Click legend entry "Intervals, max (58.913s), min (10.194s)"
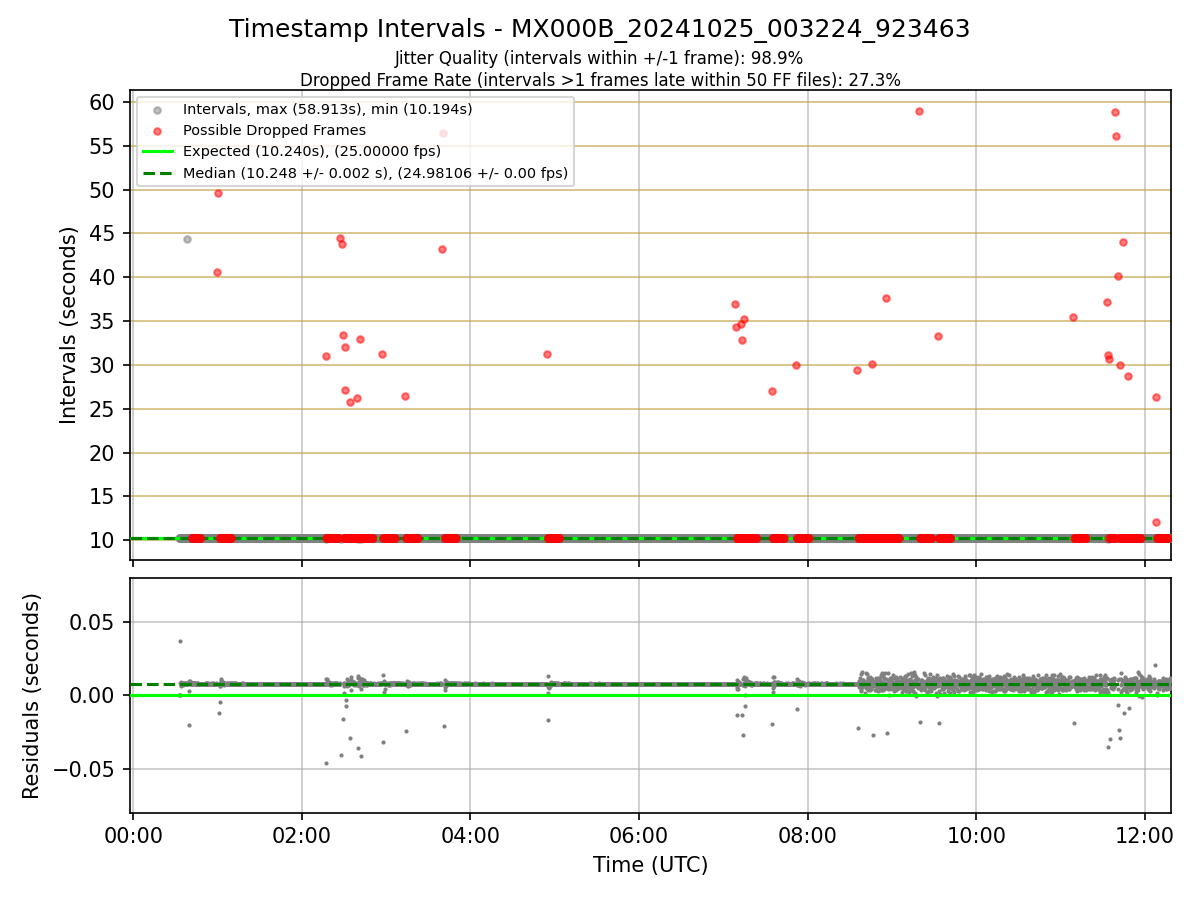The width and height of the screenshot is (1200, 900). coord(327,109)
